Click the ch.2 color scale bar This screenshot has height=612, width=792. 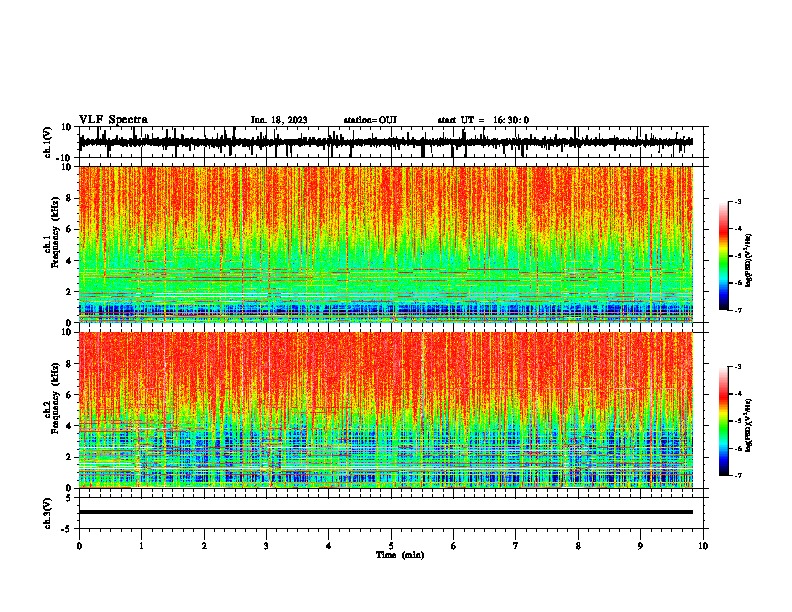[724, 421]
